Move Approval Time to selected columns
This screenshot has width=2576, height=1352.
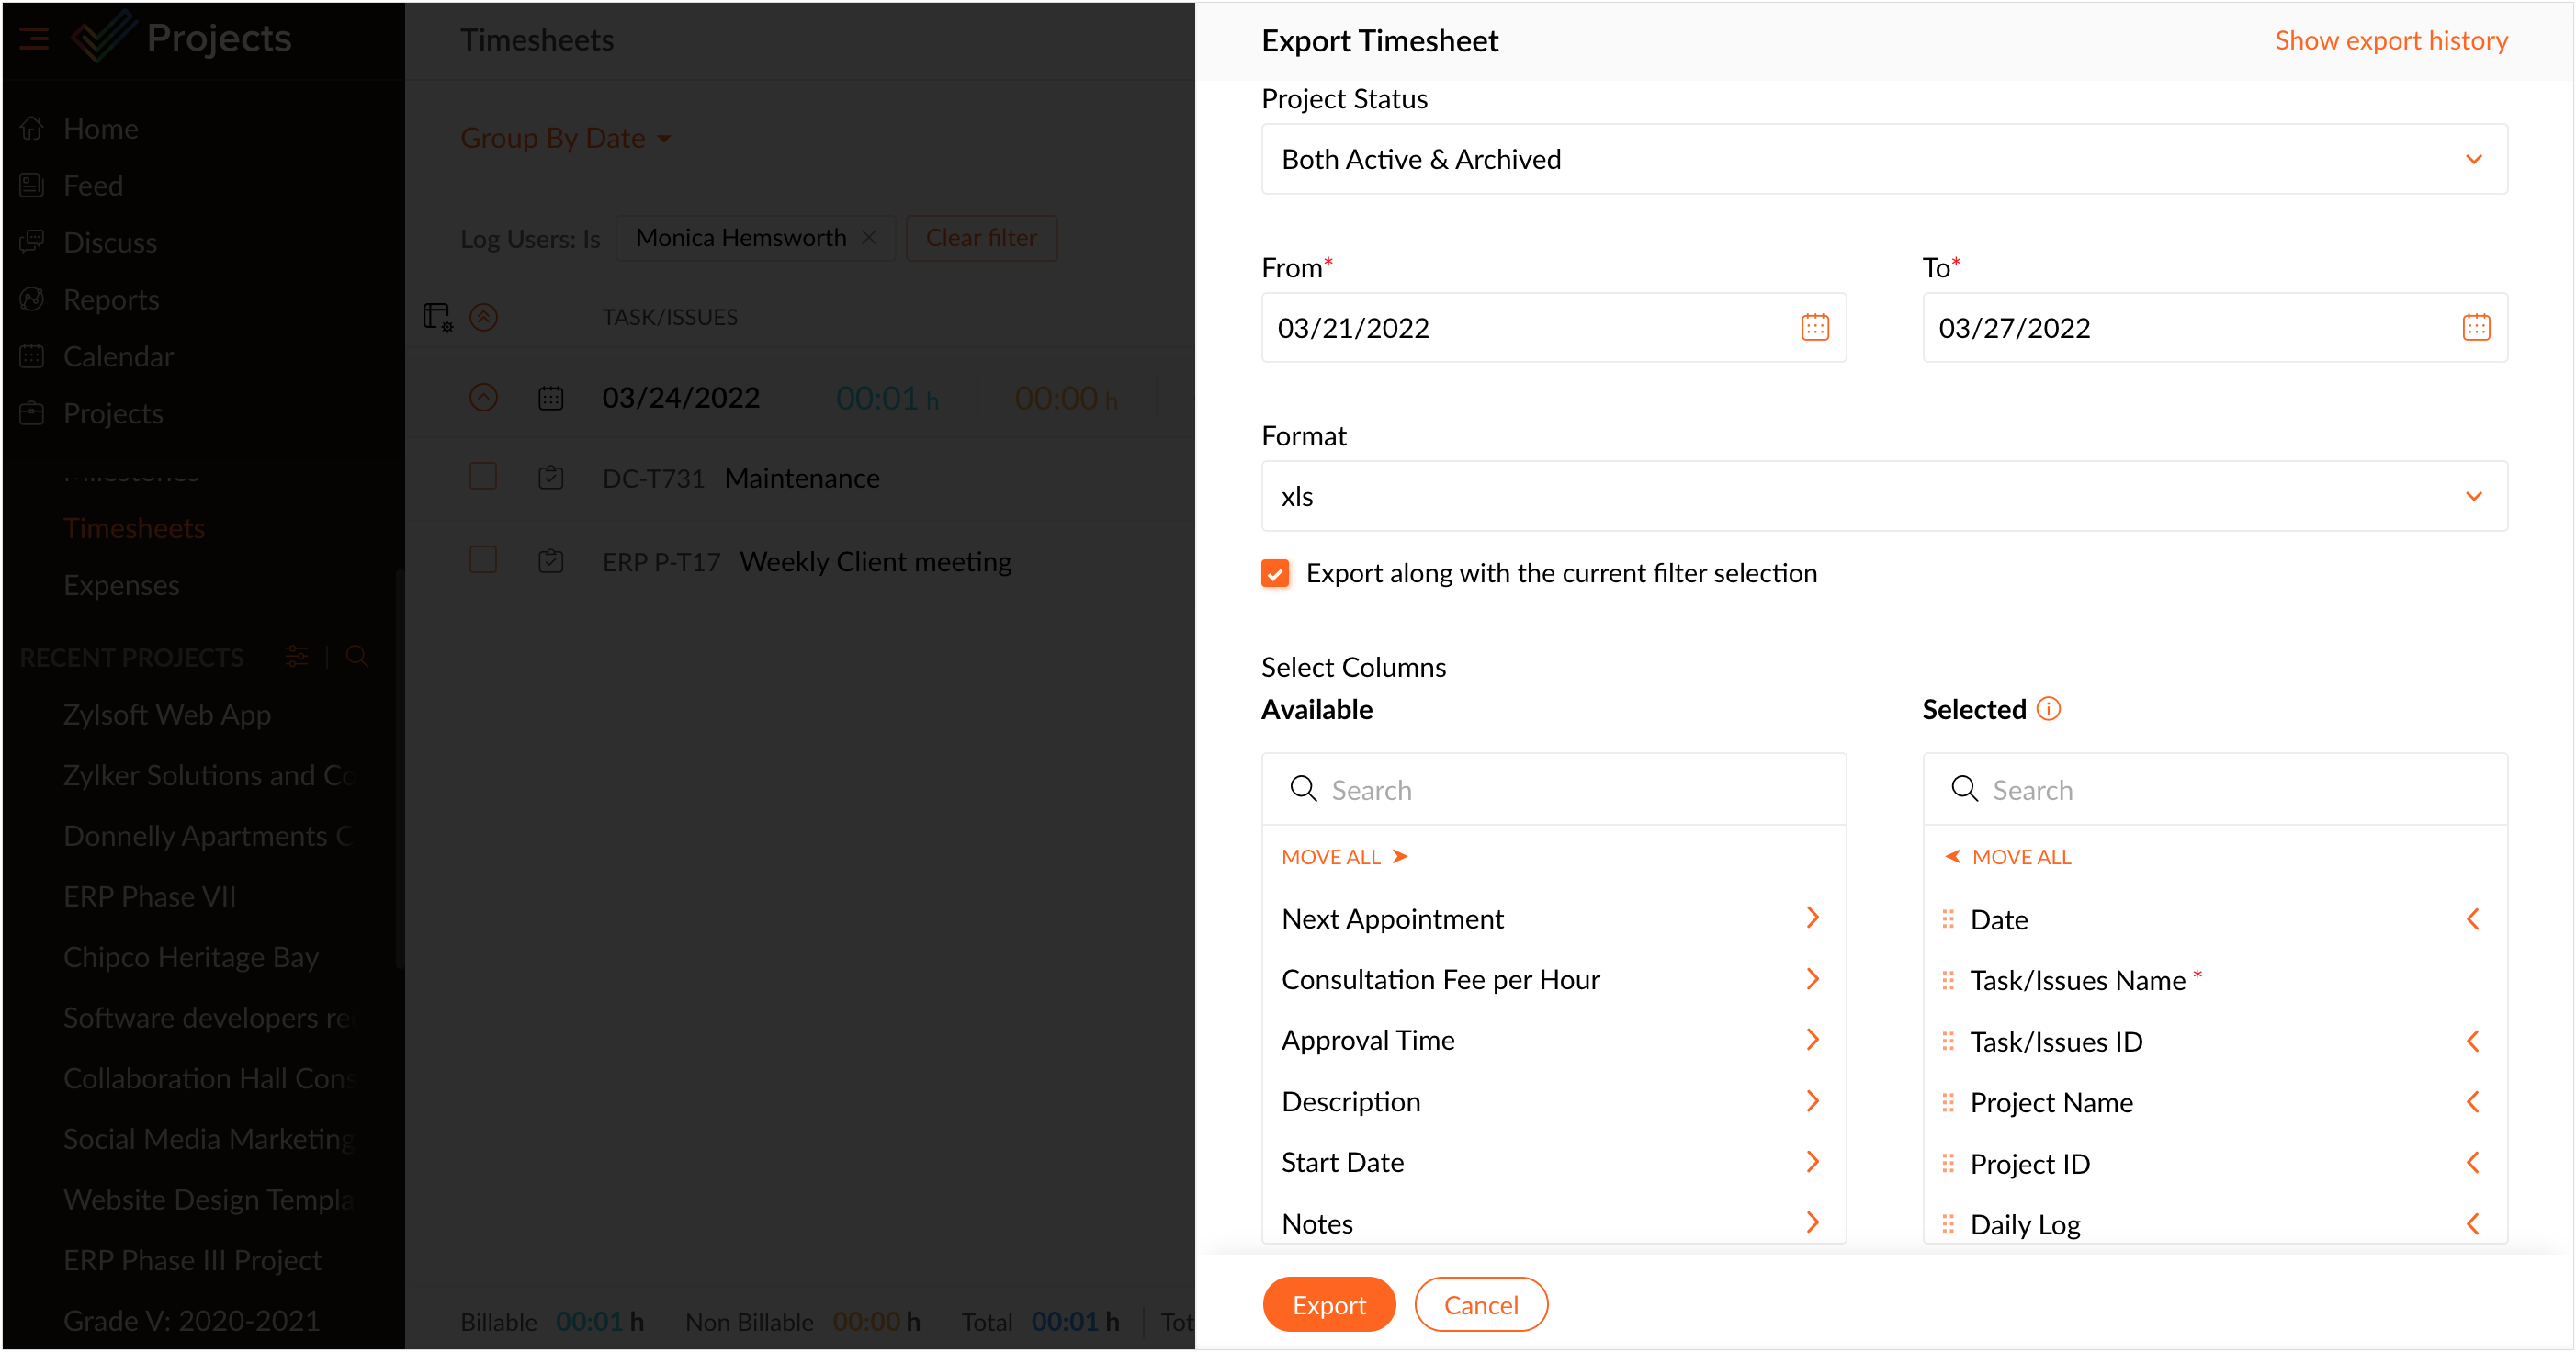(x=1812, y=1039)
